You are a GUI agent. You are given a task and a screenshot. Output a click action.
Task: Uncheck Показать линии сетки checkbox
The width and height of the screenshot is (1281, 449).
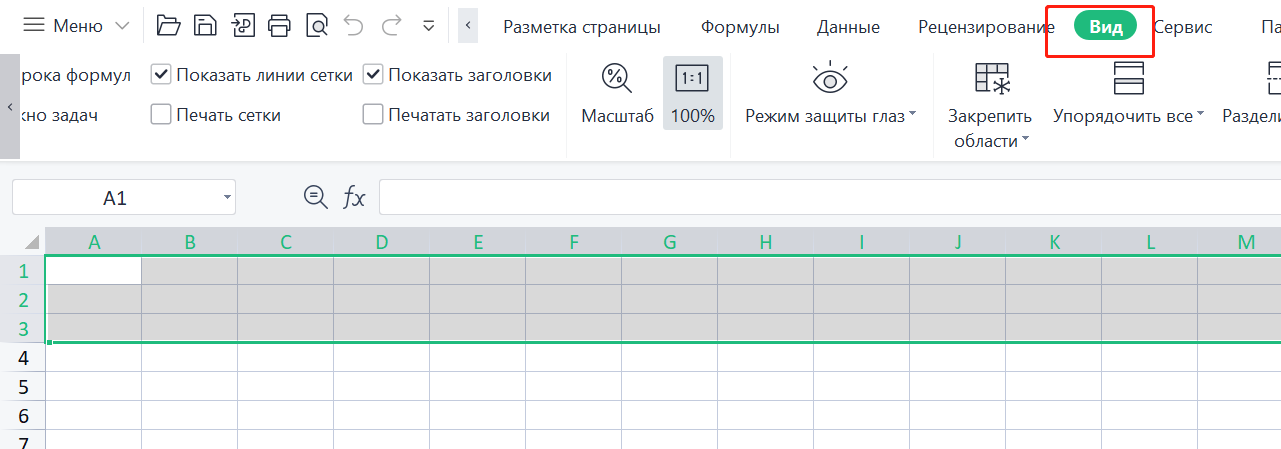(161, 75)
